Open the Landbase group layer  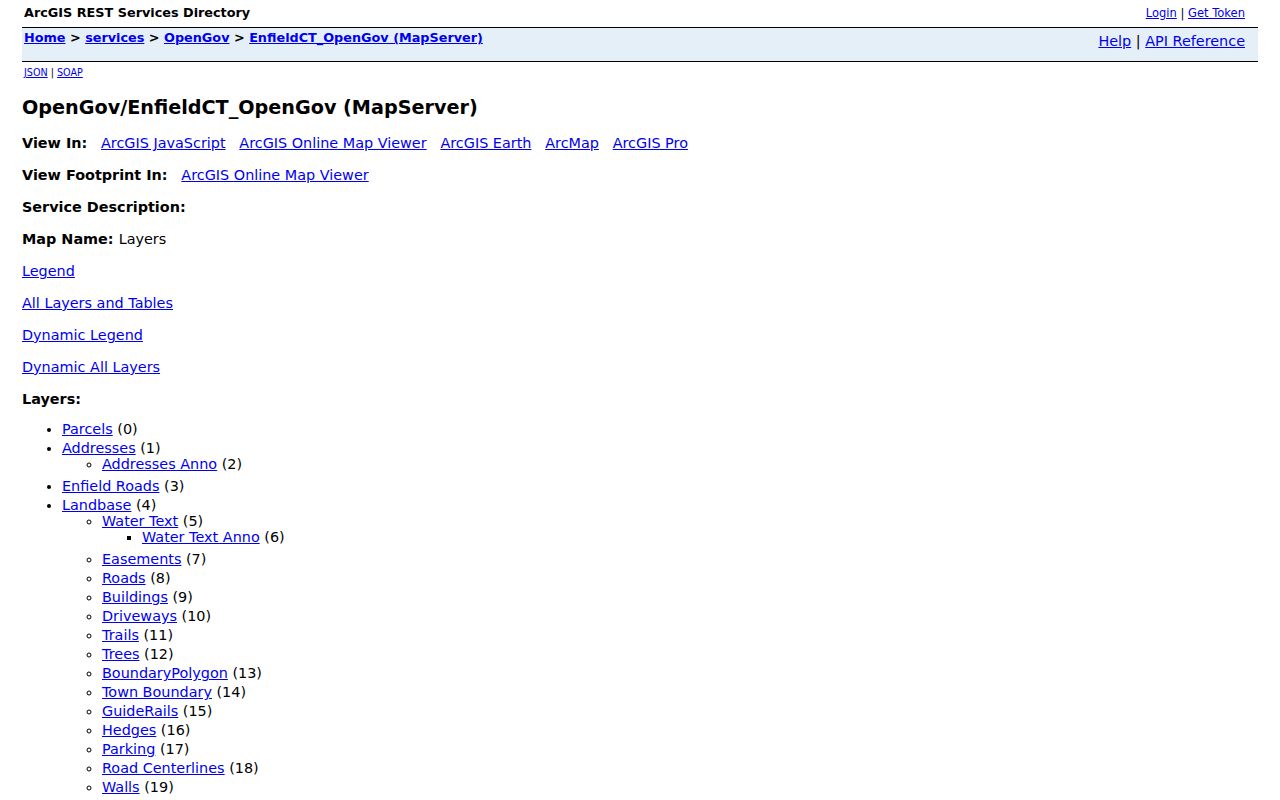click(x=96, y=505)
